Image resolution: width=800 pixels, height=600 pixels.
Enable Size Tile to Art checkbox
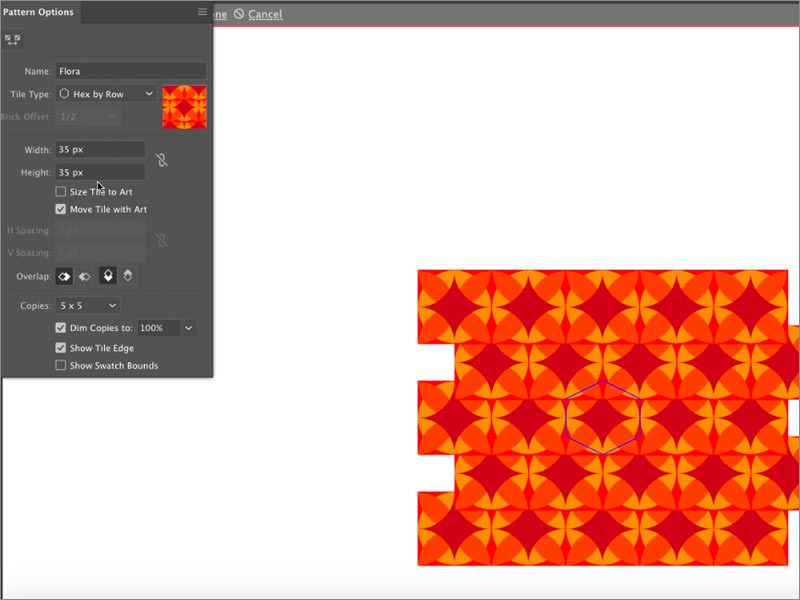point(61,192)
